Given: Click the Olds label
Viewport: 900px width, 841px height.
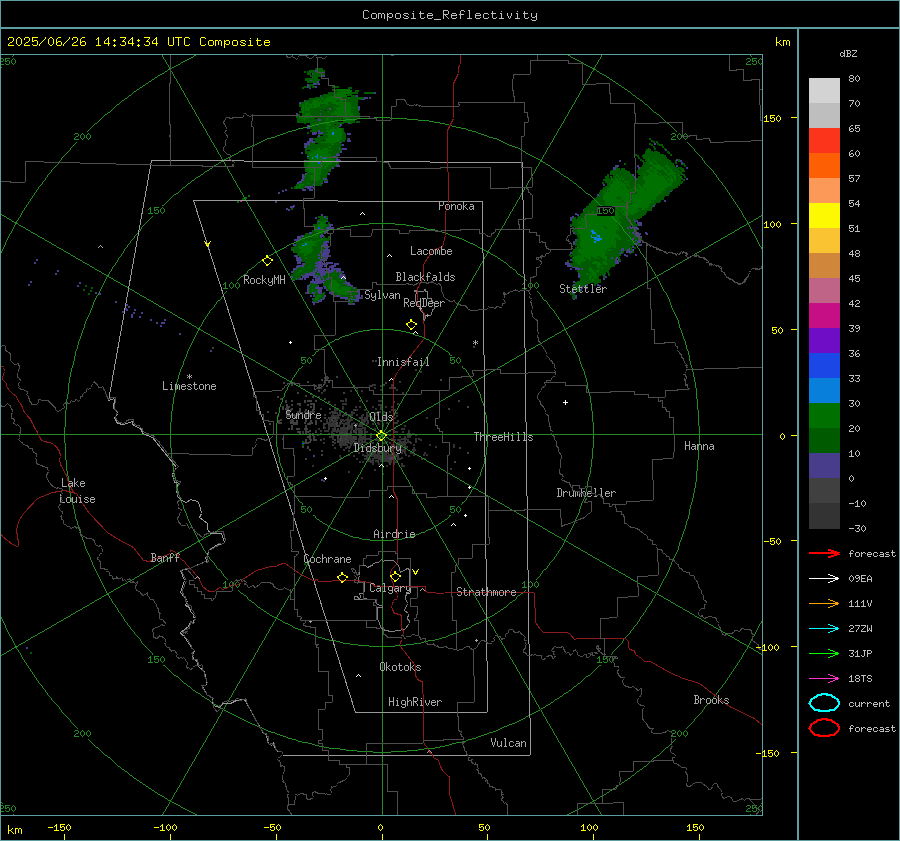Looking at the screenshot, I should coord(381,417).
